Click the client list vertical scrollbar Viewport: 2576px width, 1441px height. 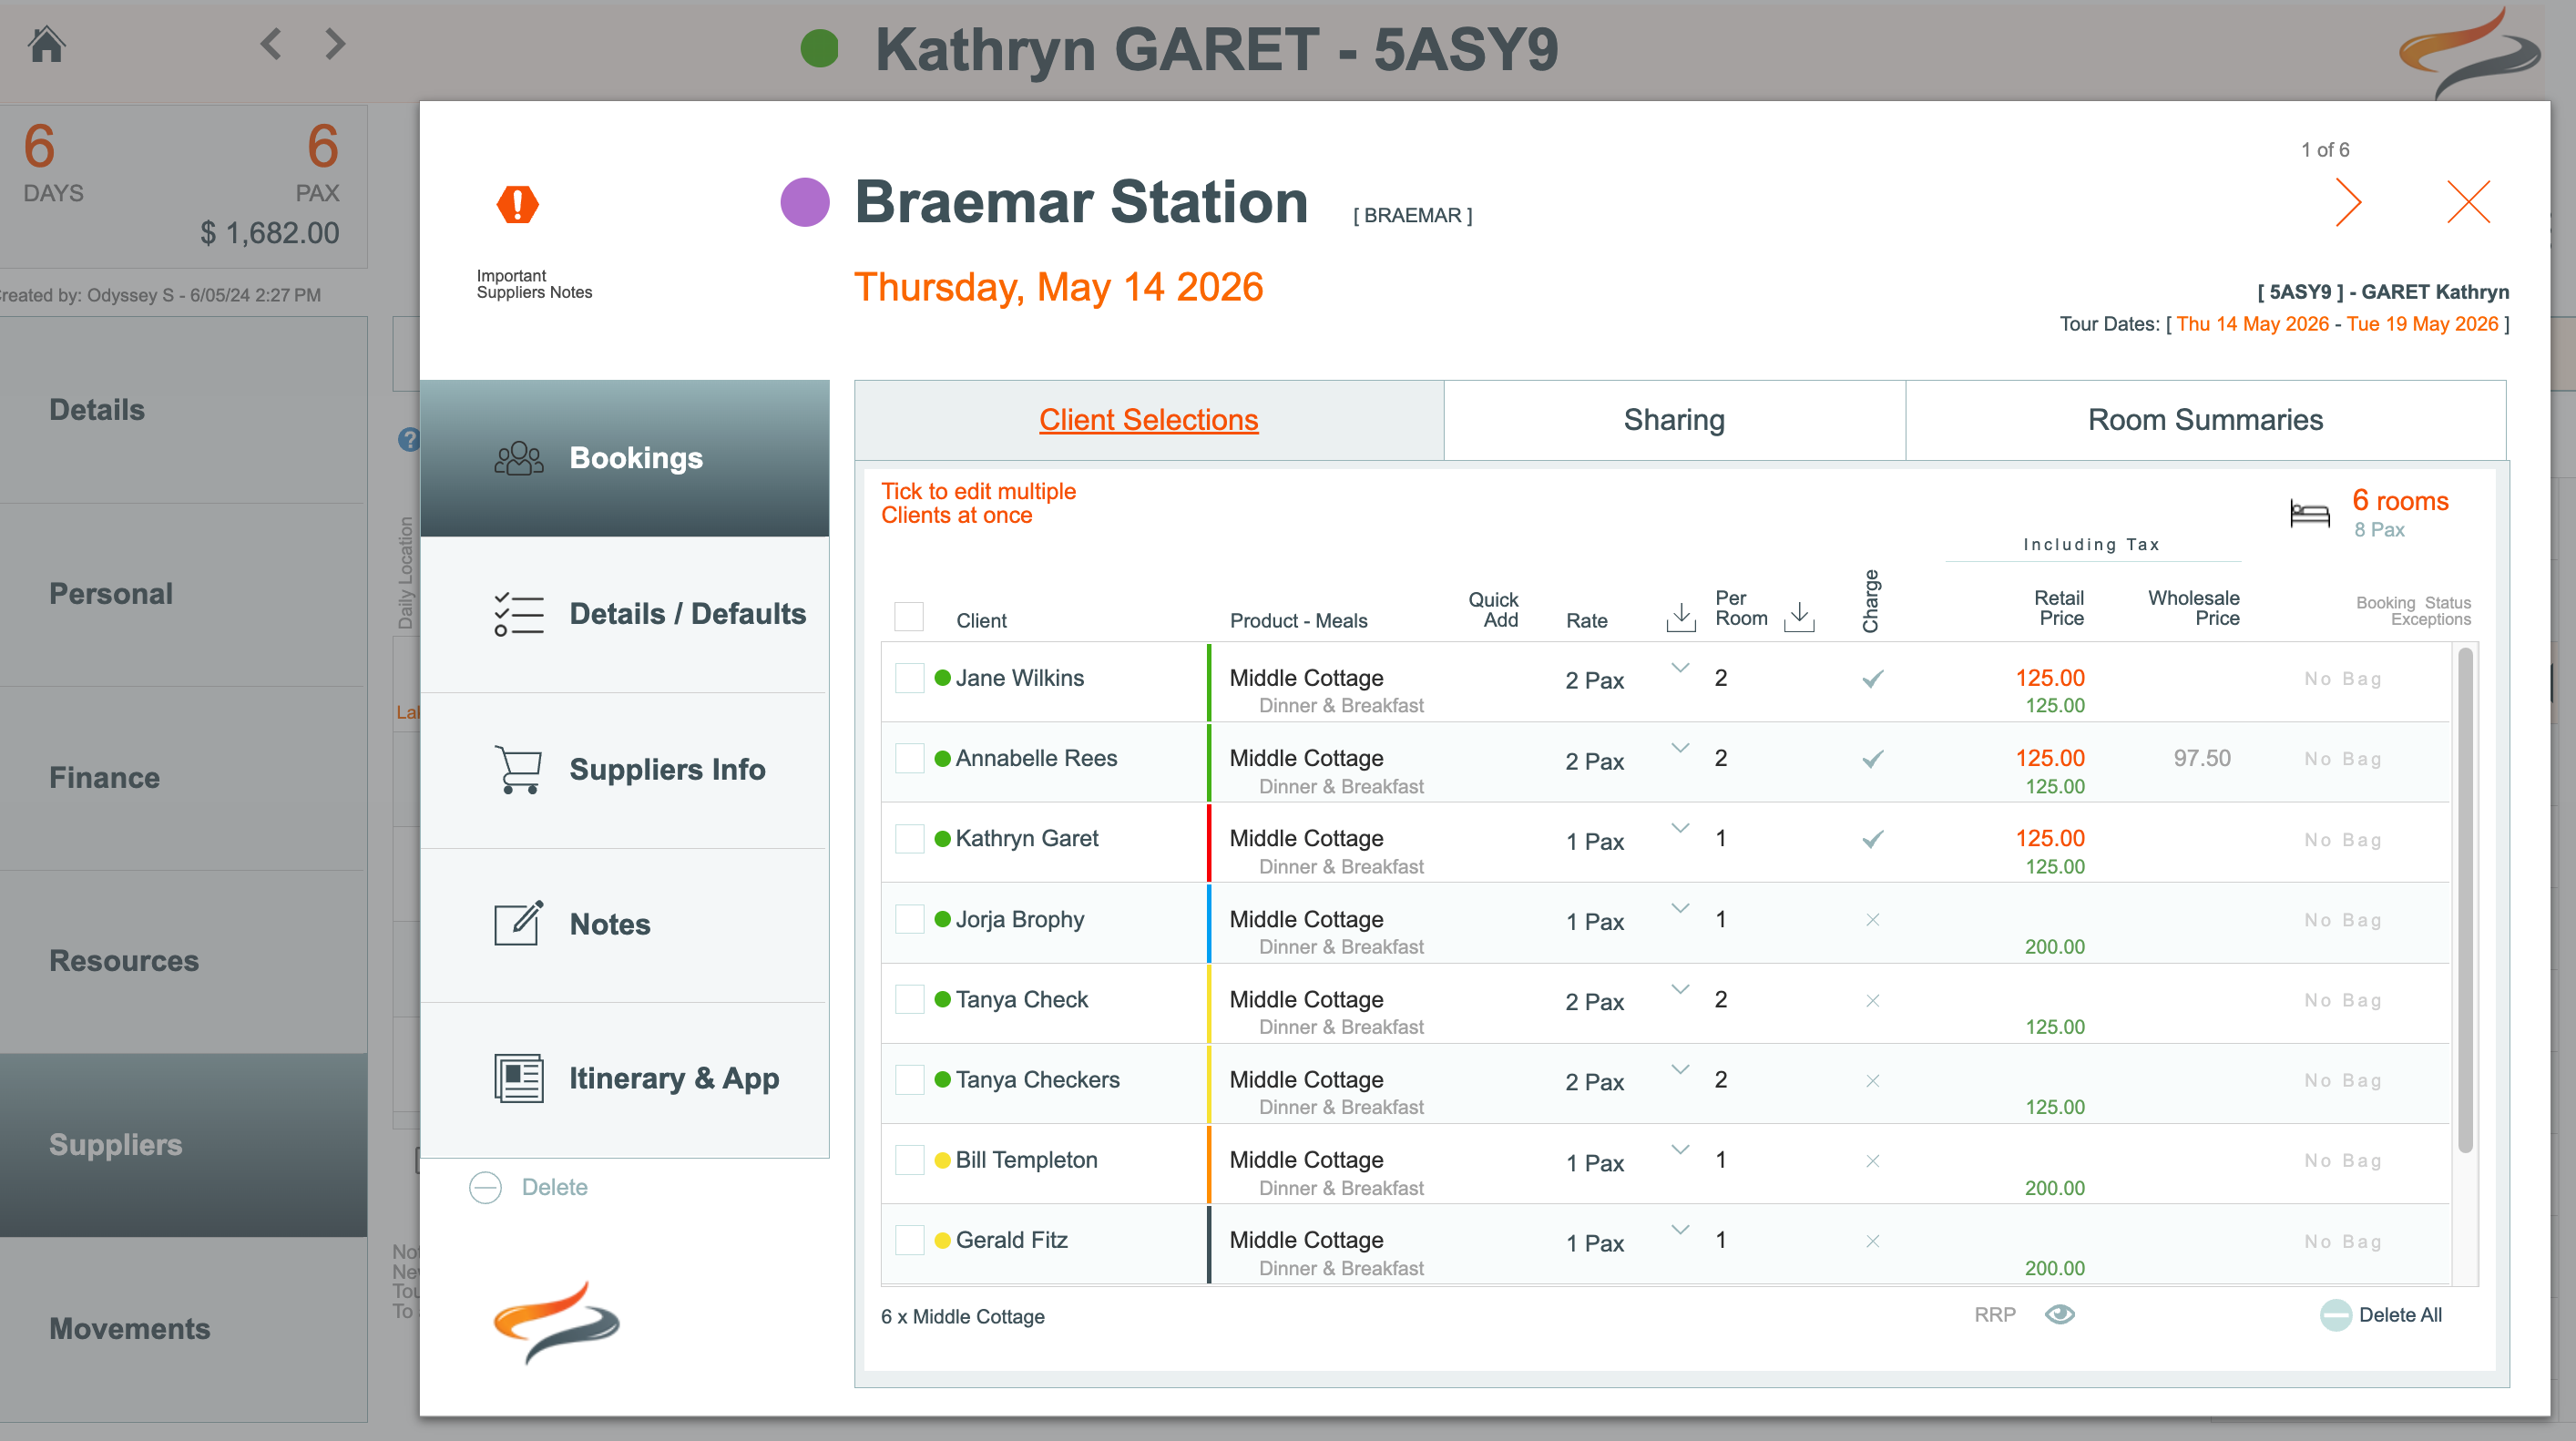click(x=2464, y=900)
